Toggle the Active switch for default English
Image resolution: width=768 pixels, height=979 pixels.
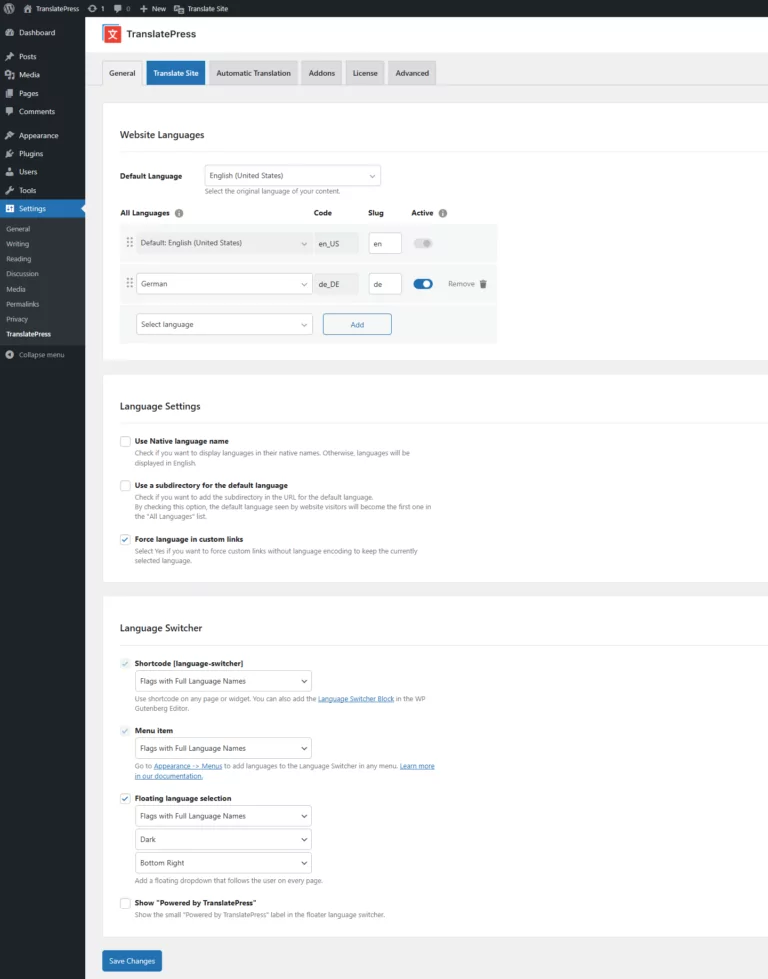[x=423, y=244]
